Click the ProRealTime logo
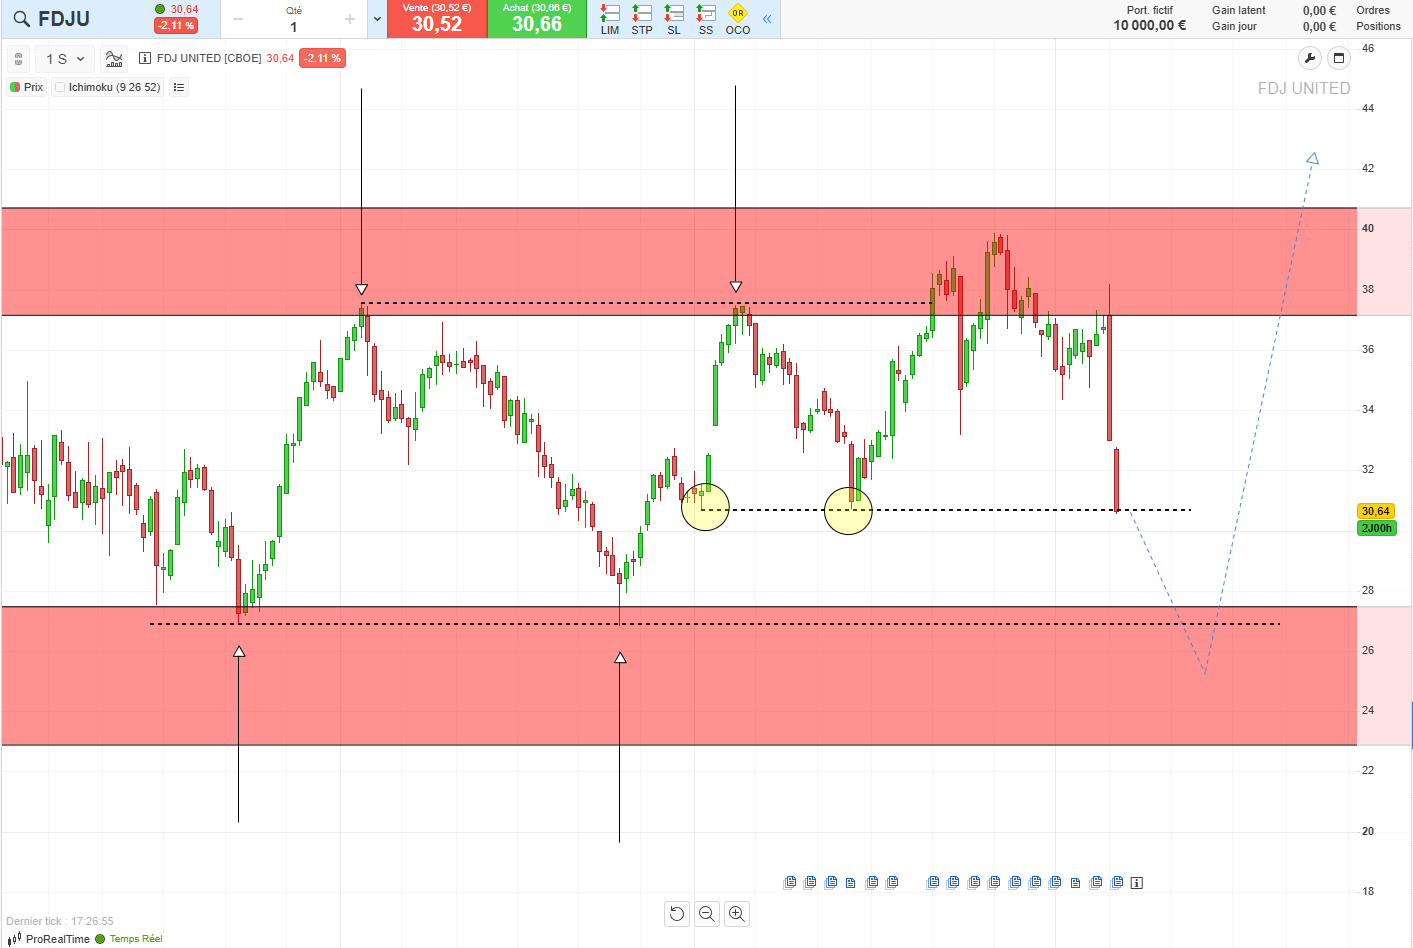 pyautogui.click(x=49, y=939)
